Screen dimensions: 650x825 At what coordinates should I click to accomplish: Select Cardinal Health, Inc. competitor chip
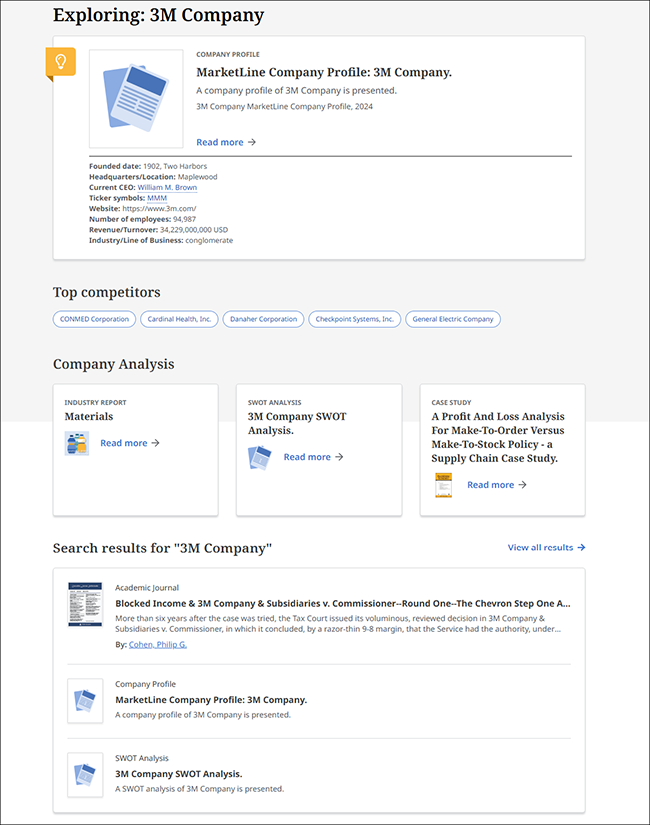[179, 319]
